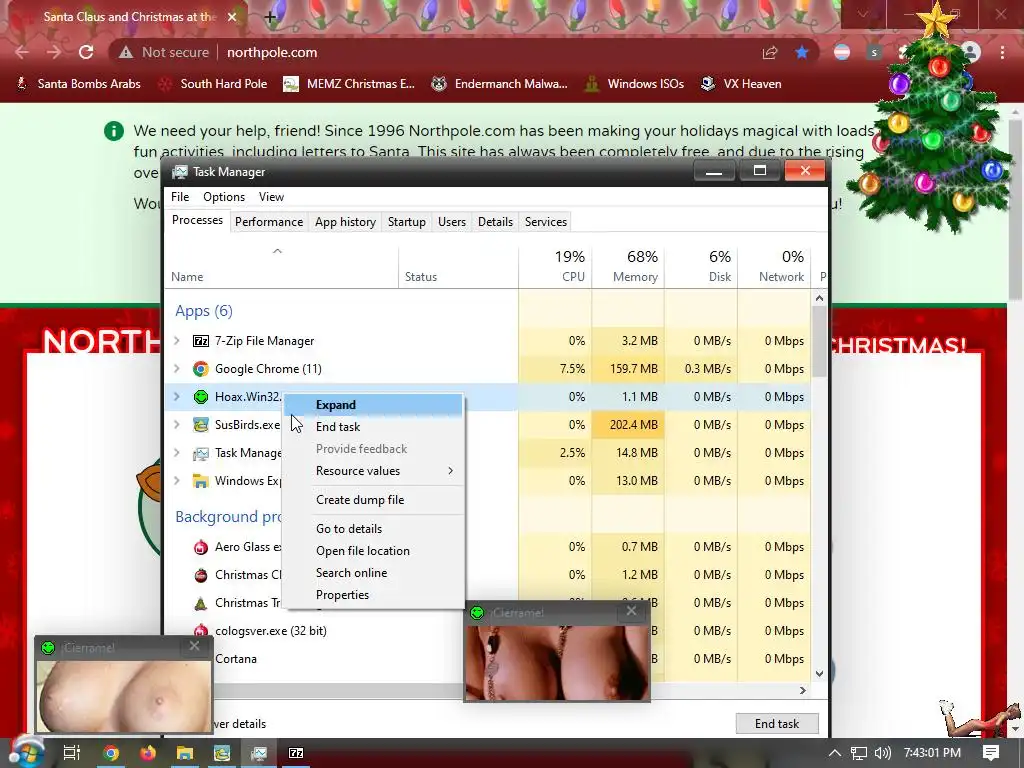The height and width of the screenshot is (768, 1024).
Task: Choose Open file location
Action: (x=374, y=551)
